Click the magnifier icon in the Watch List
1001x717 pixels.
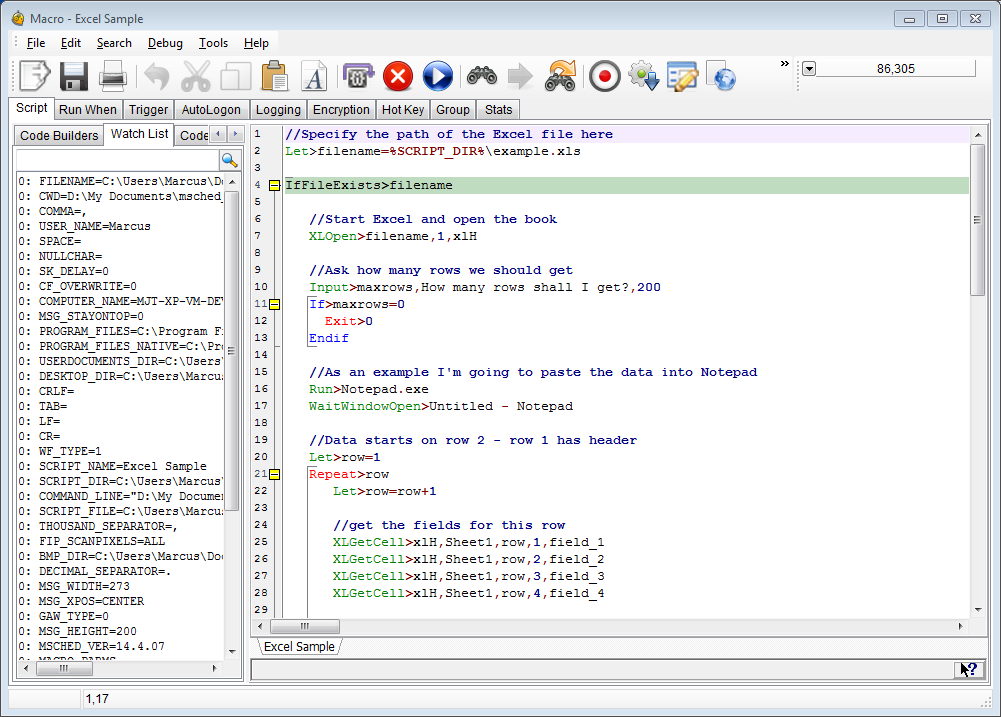click(229, 160)
